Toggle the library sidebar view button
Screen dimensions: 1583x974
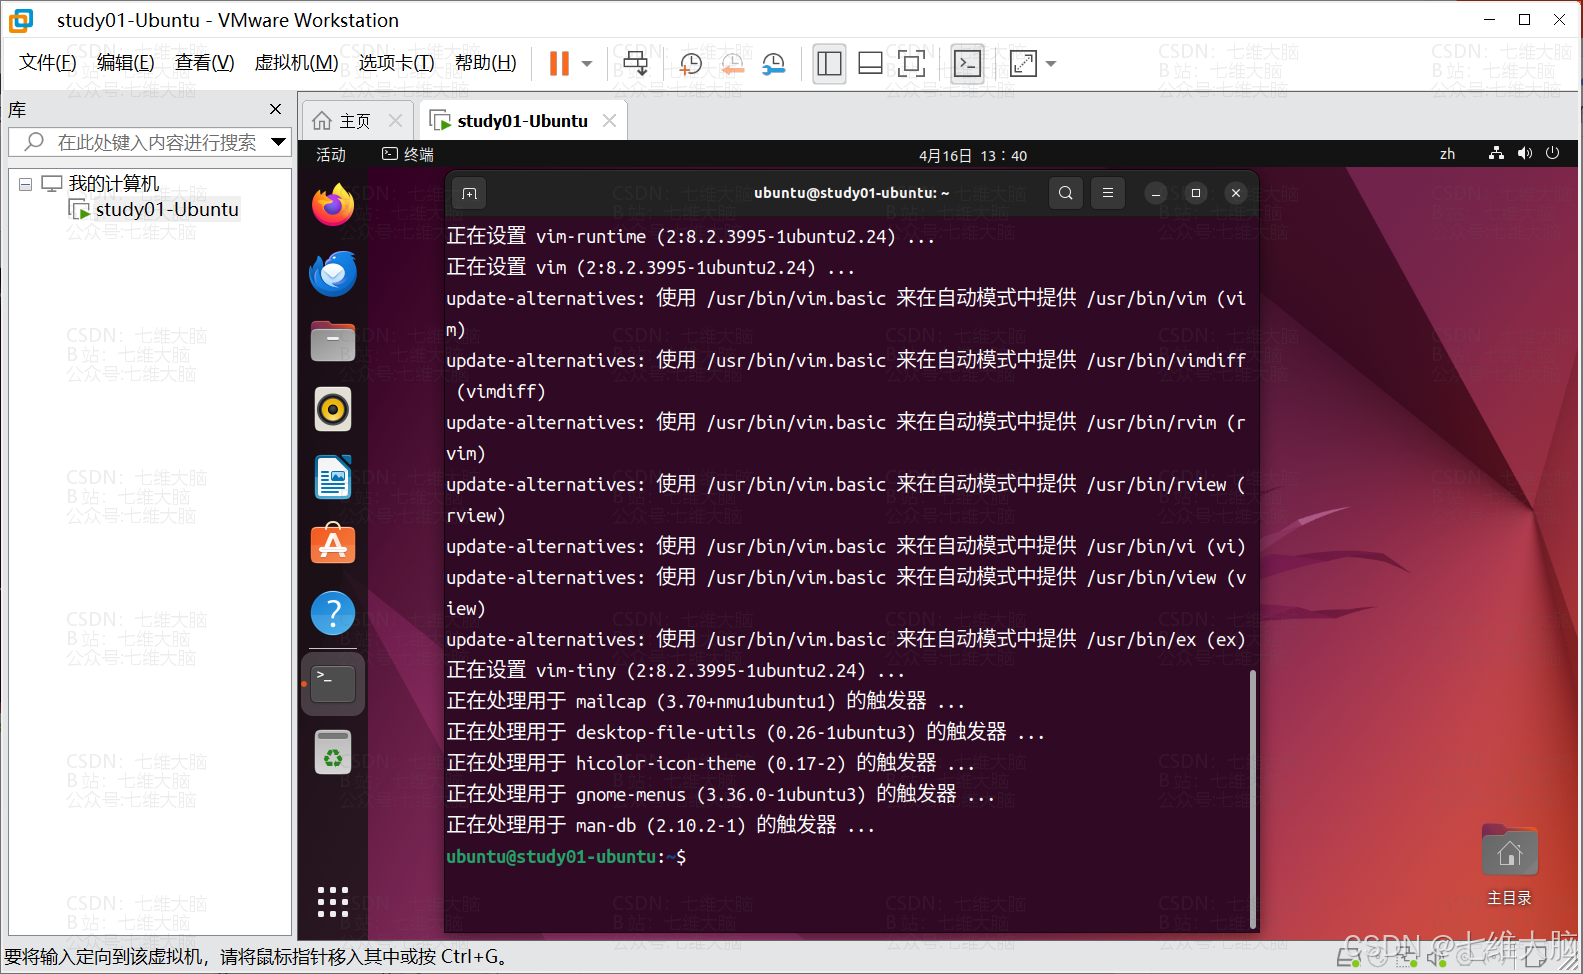(x=829, y=64)
